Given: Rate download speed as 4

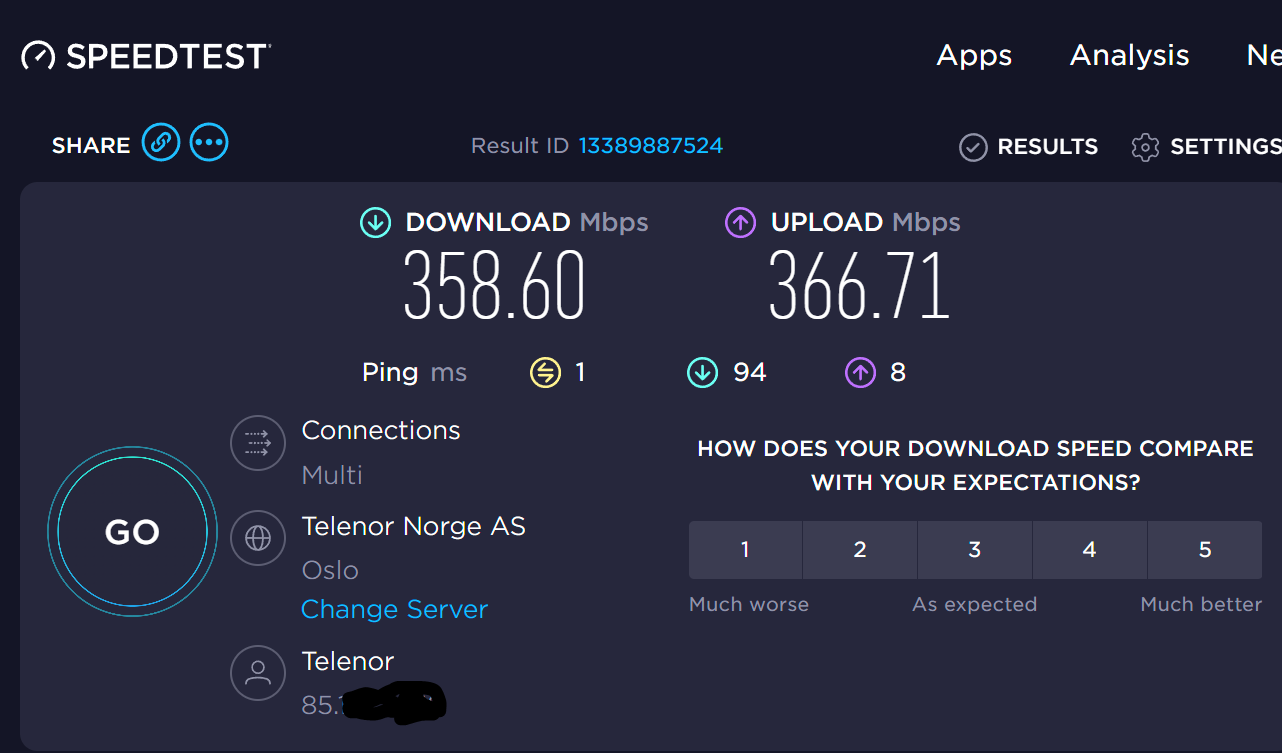Looking at the screenshot, I should [1090, 549].
